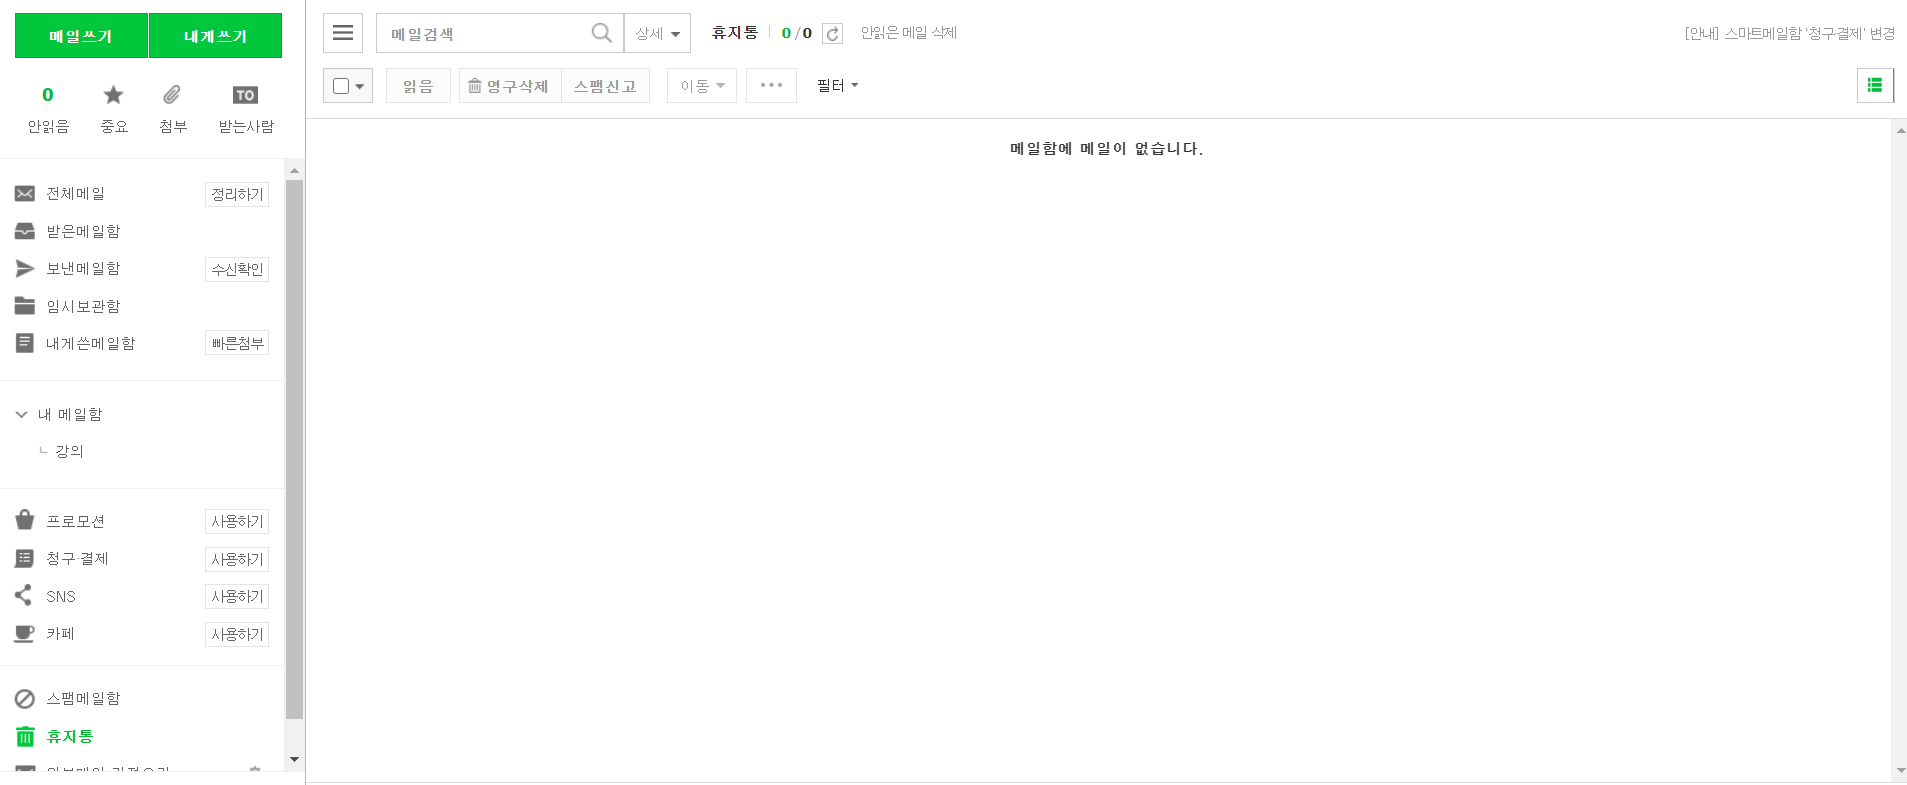
Task: Click the 내게쓰기 write-to-self button
Action: [x=215, y=36]
